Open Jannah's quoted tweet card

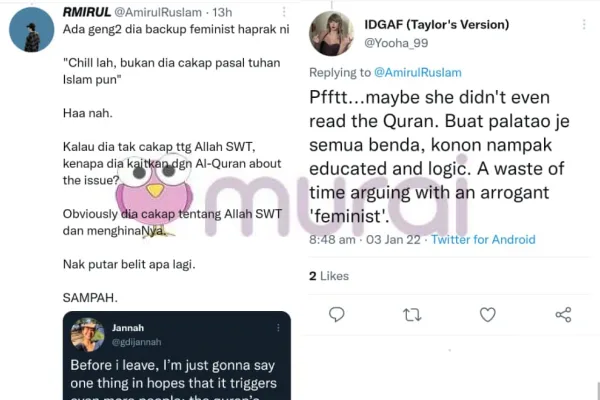point(177,356)
